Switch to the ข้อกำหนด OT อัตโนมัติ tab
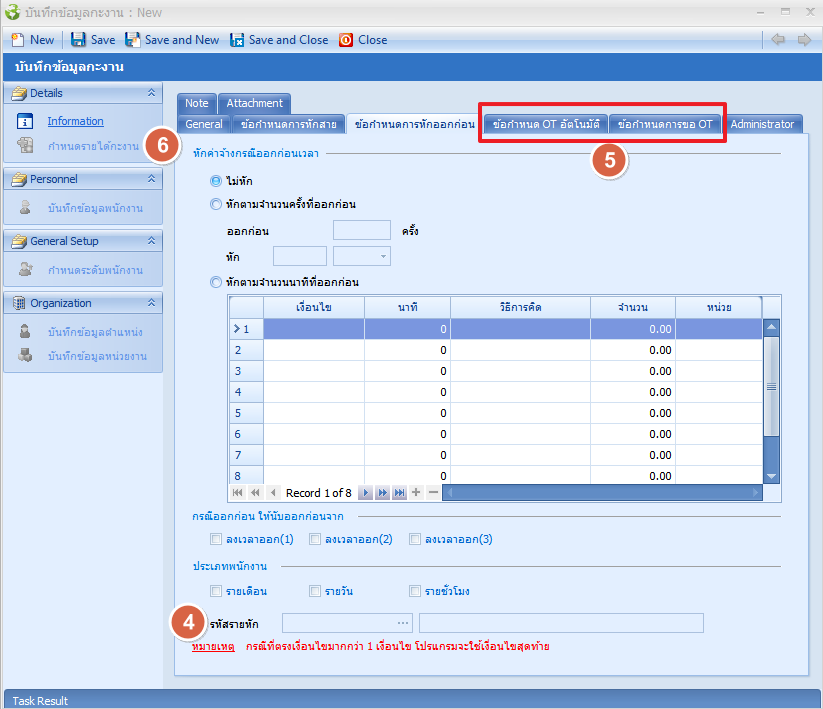The height and width of the screenshot is (709, 823). click(x=545, y=125)
